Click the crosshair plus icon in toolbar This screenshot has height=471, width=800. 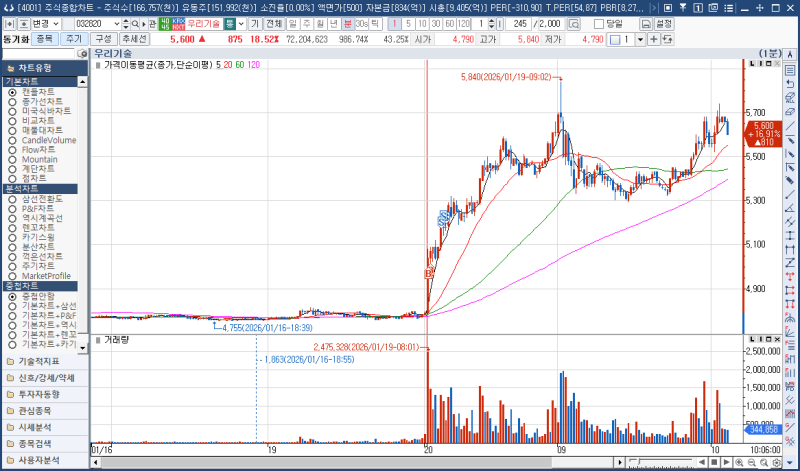click(x=653, y=39)
